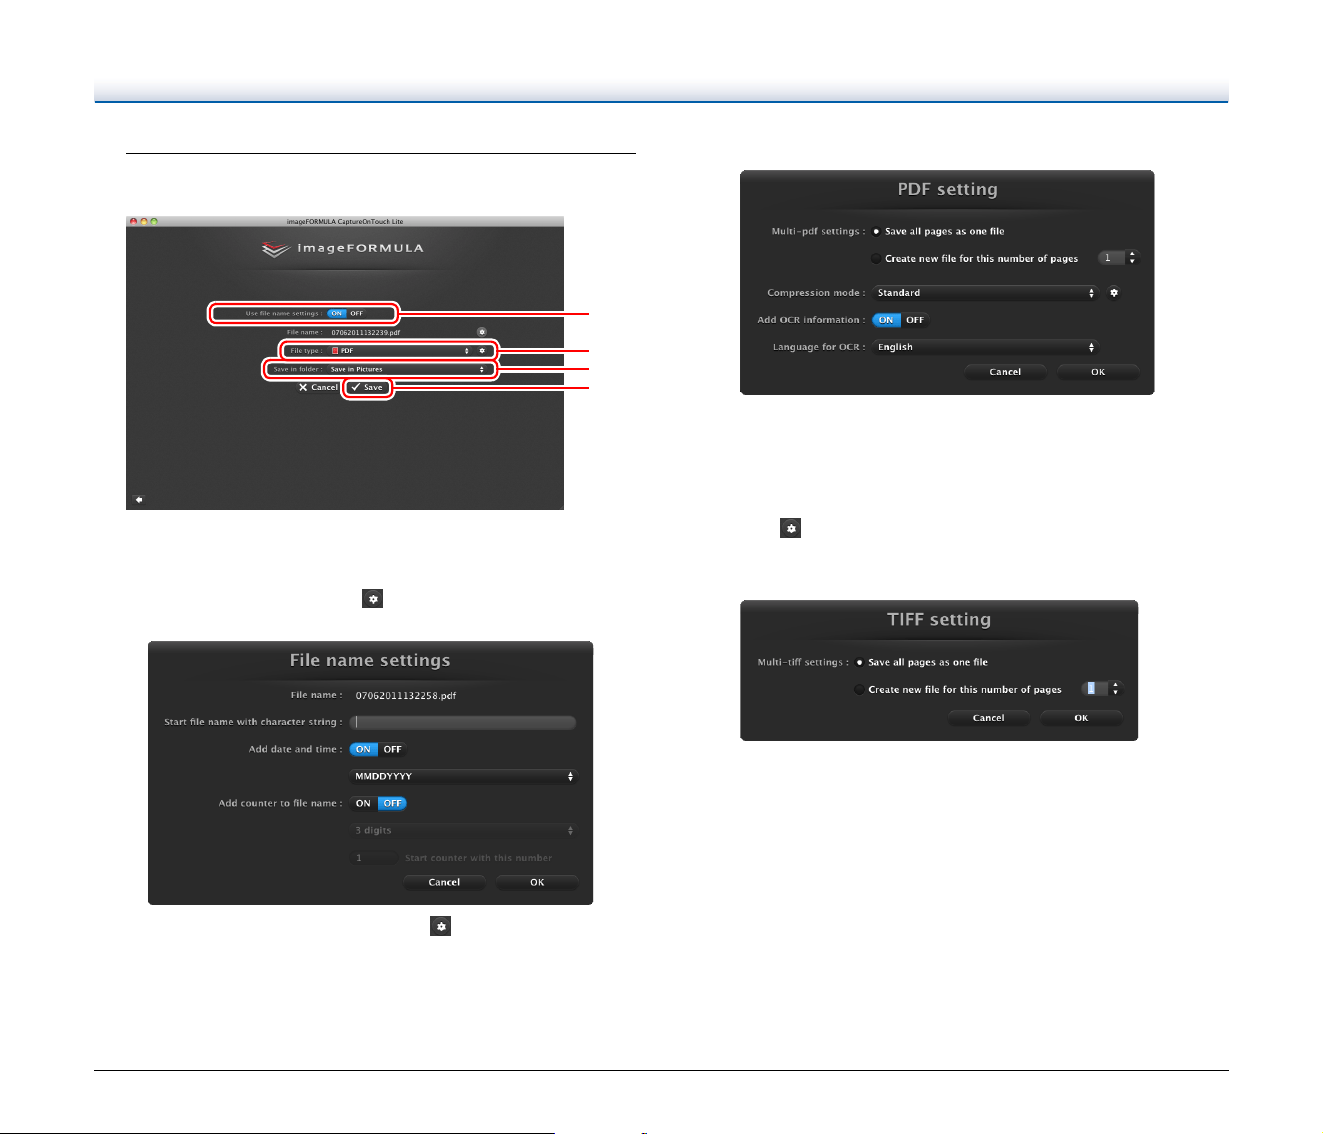Viewport: 1323px width, 1134px height.
Task: Open the Save in folder dropdown
Action: click(x=407, y=369)
